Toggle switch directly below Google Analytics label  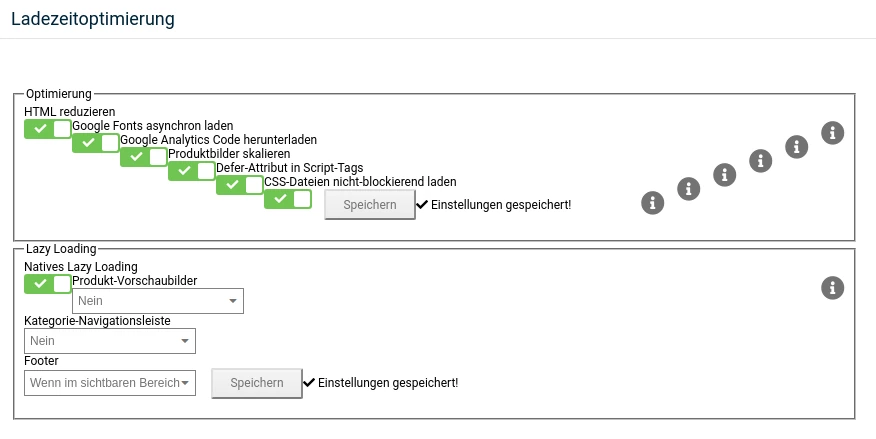pyautogui.click(x=144, y=157)
